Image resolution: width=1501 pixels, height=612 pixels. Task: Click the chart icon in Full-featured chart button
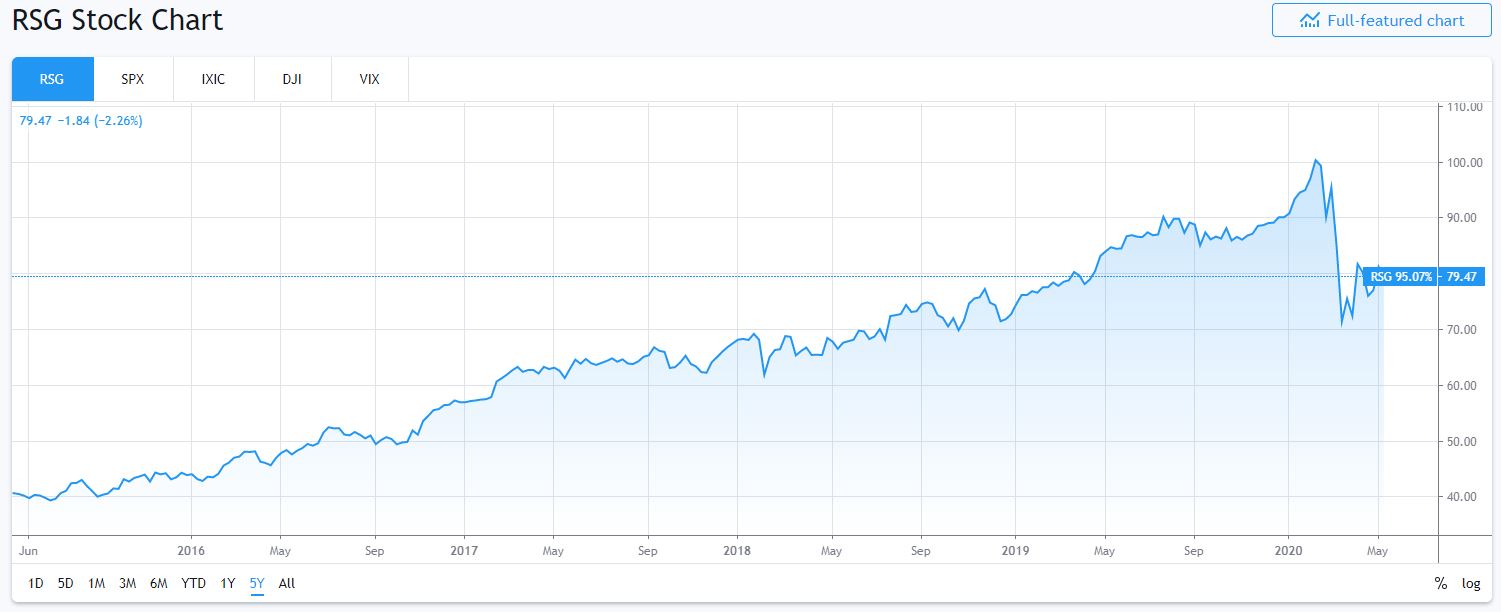click(1309, 21)
